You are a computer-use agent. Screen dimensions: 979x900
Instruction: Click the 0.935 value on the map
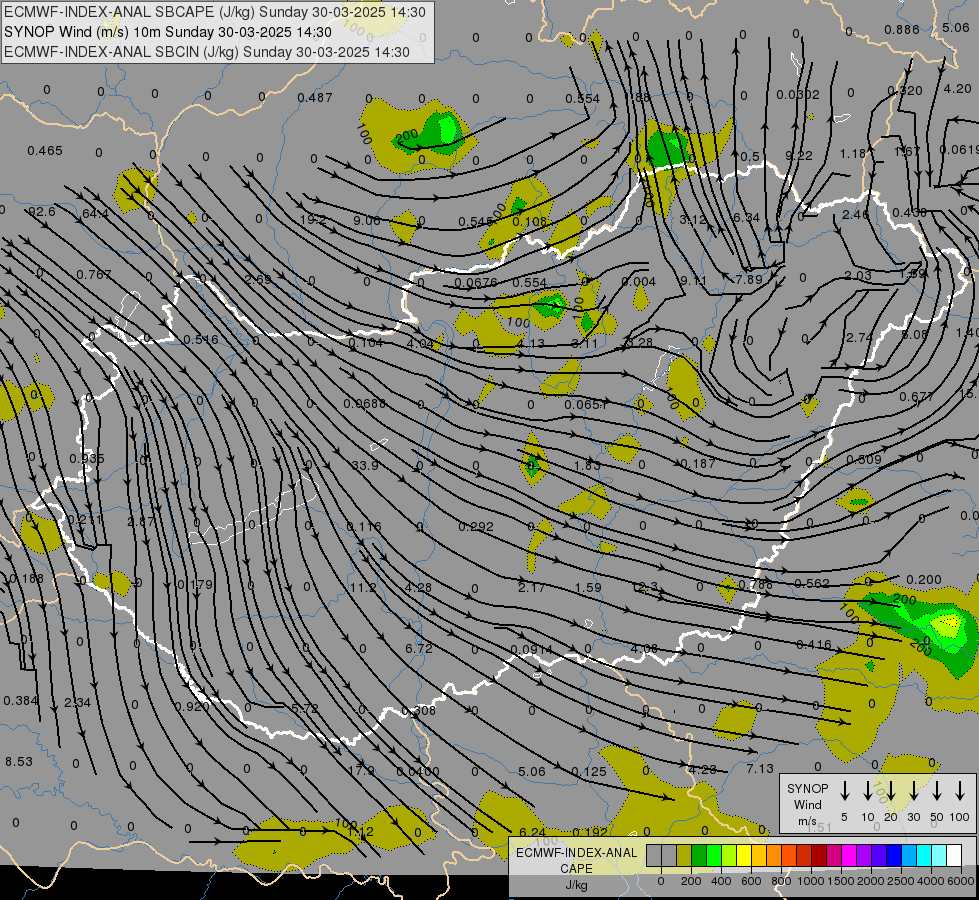click(87, 458)
